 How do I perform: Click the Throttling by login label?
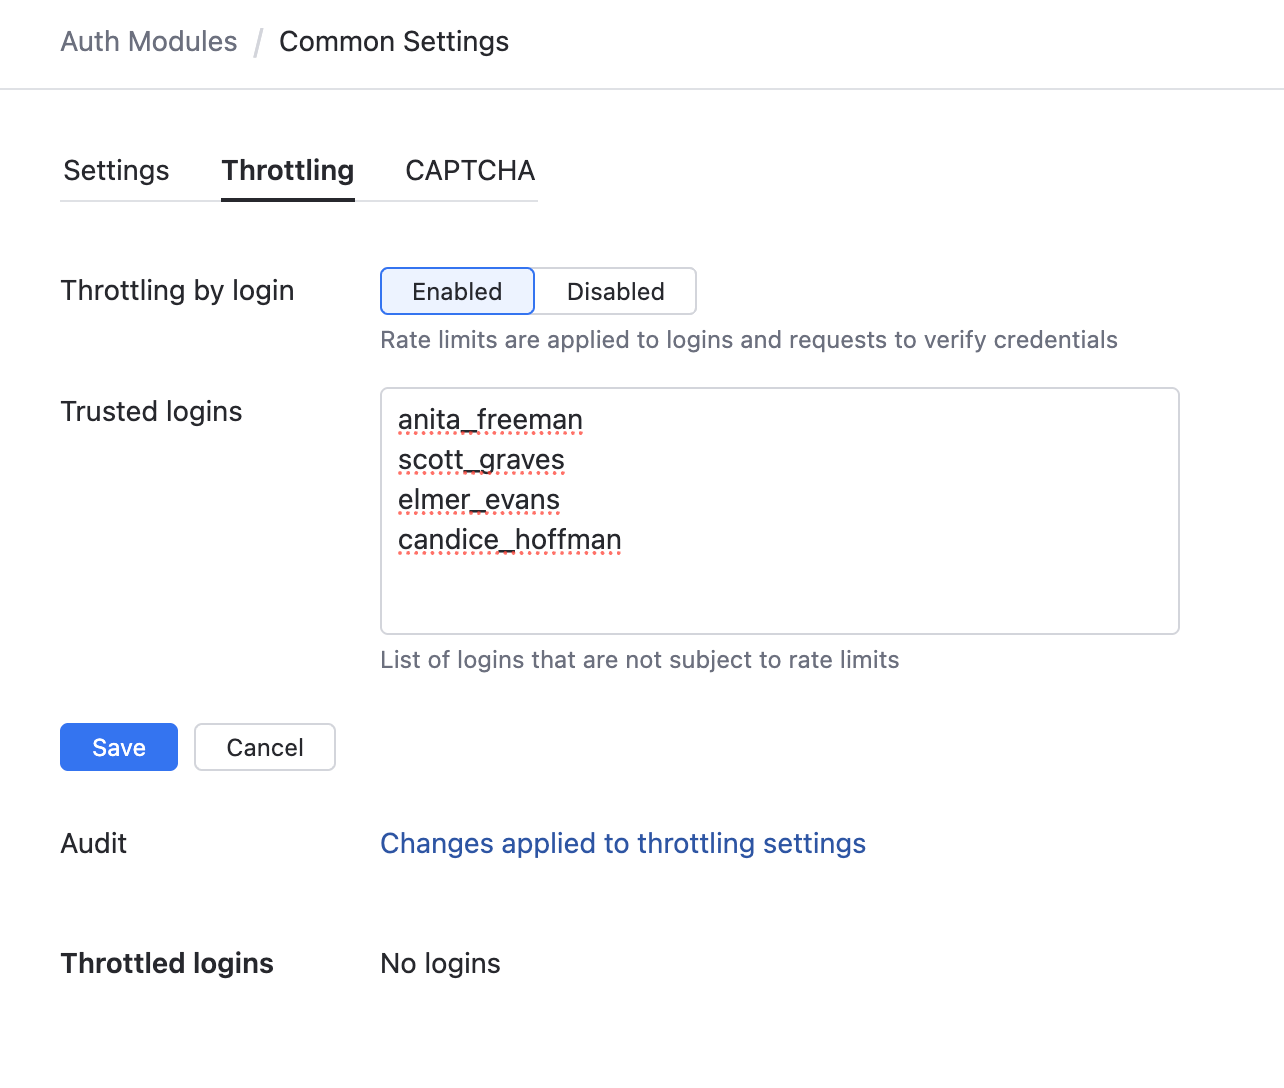pyautogui.click(x=177, y=291)
